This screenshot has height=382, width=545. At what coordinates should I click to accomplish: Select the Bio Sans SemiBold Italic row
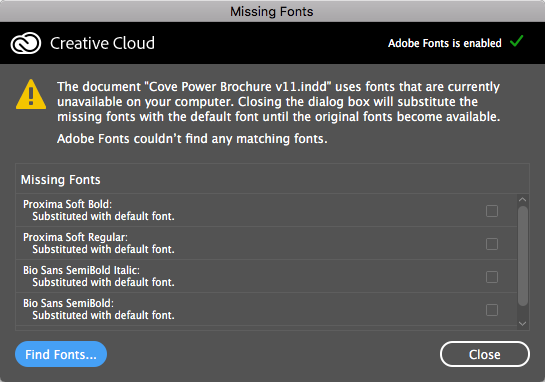(266, 276)
